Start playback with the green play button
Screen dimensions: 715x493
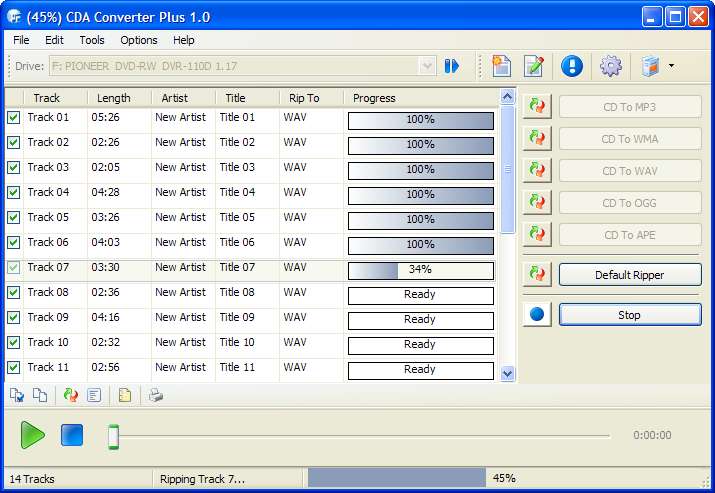pyautogui.click(x=32, y=435)
